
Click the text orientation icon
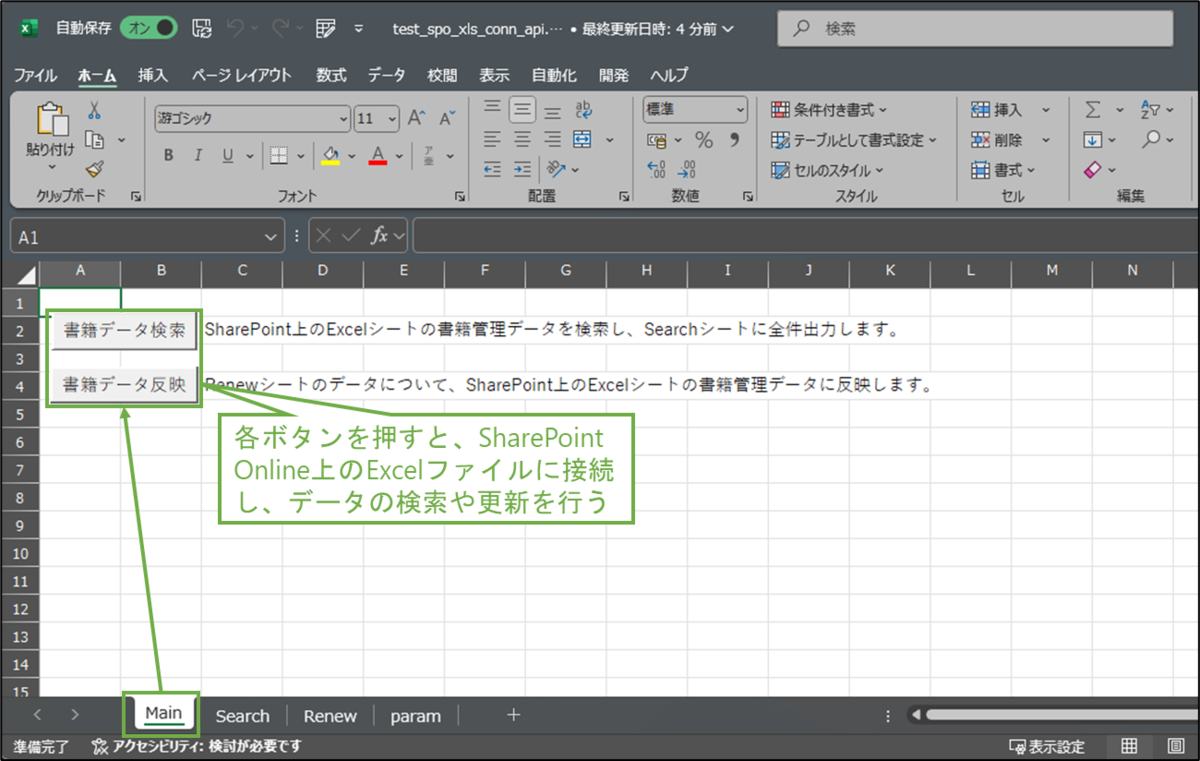(557, 169)
